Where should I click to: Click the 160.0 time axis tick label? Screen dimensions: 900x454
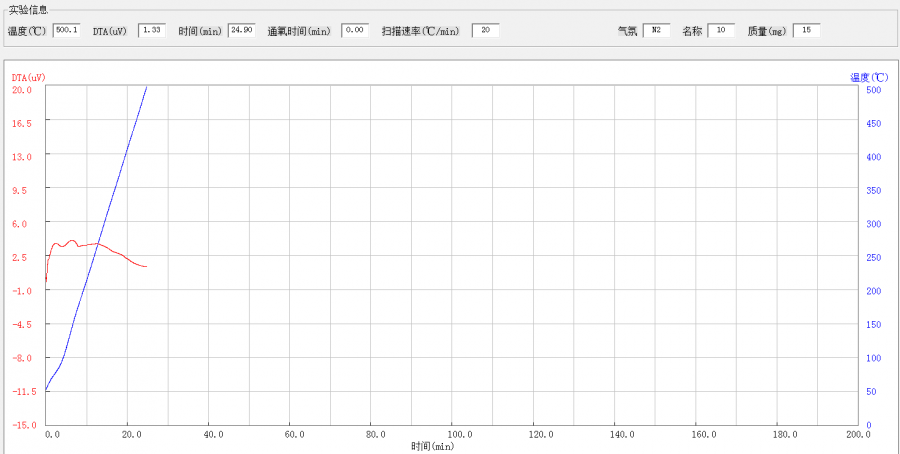tap(704, 435)
